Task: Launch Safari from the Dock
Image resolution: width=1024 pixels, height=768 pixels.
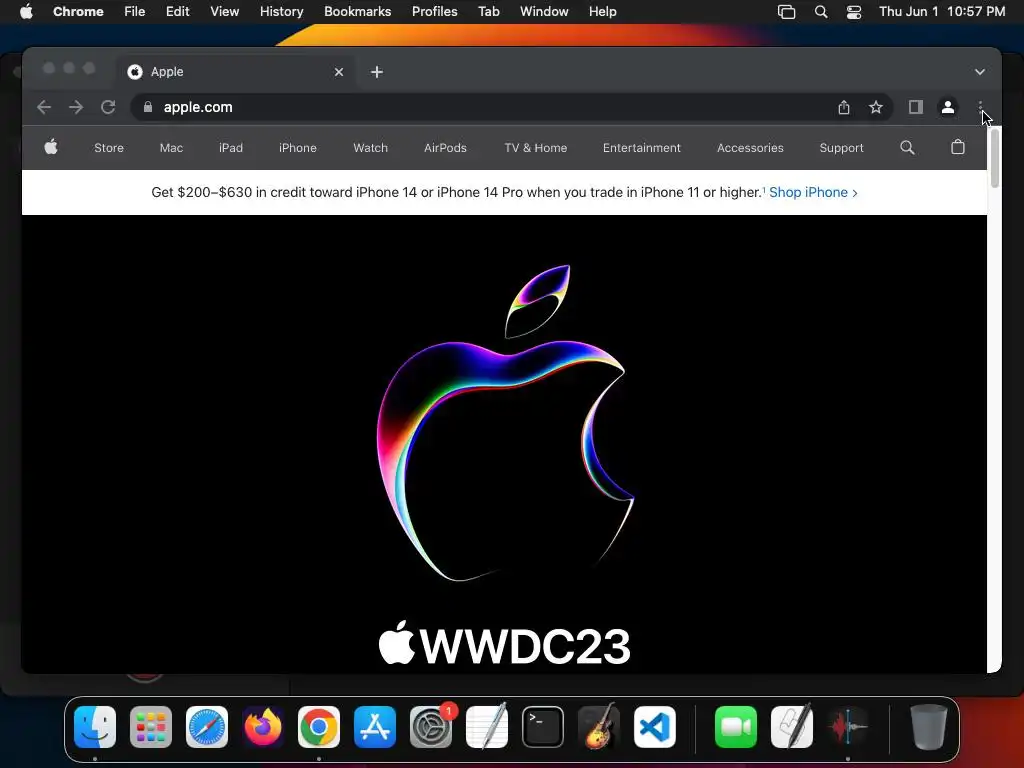Action: [207, 727]
